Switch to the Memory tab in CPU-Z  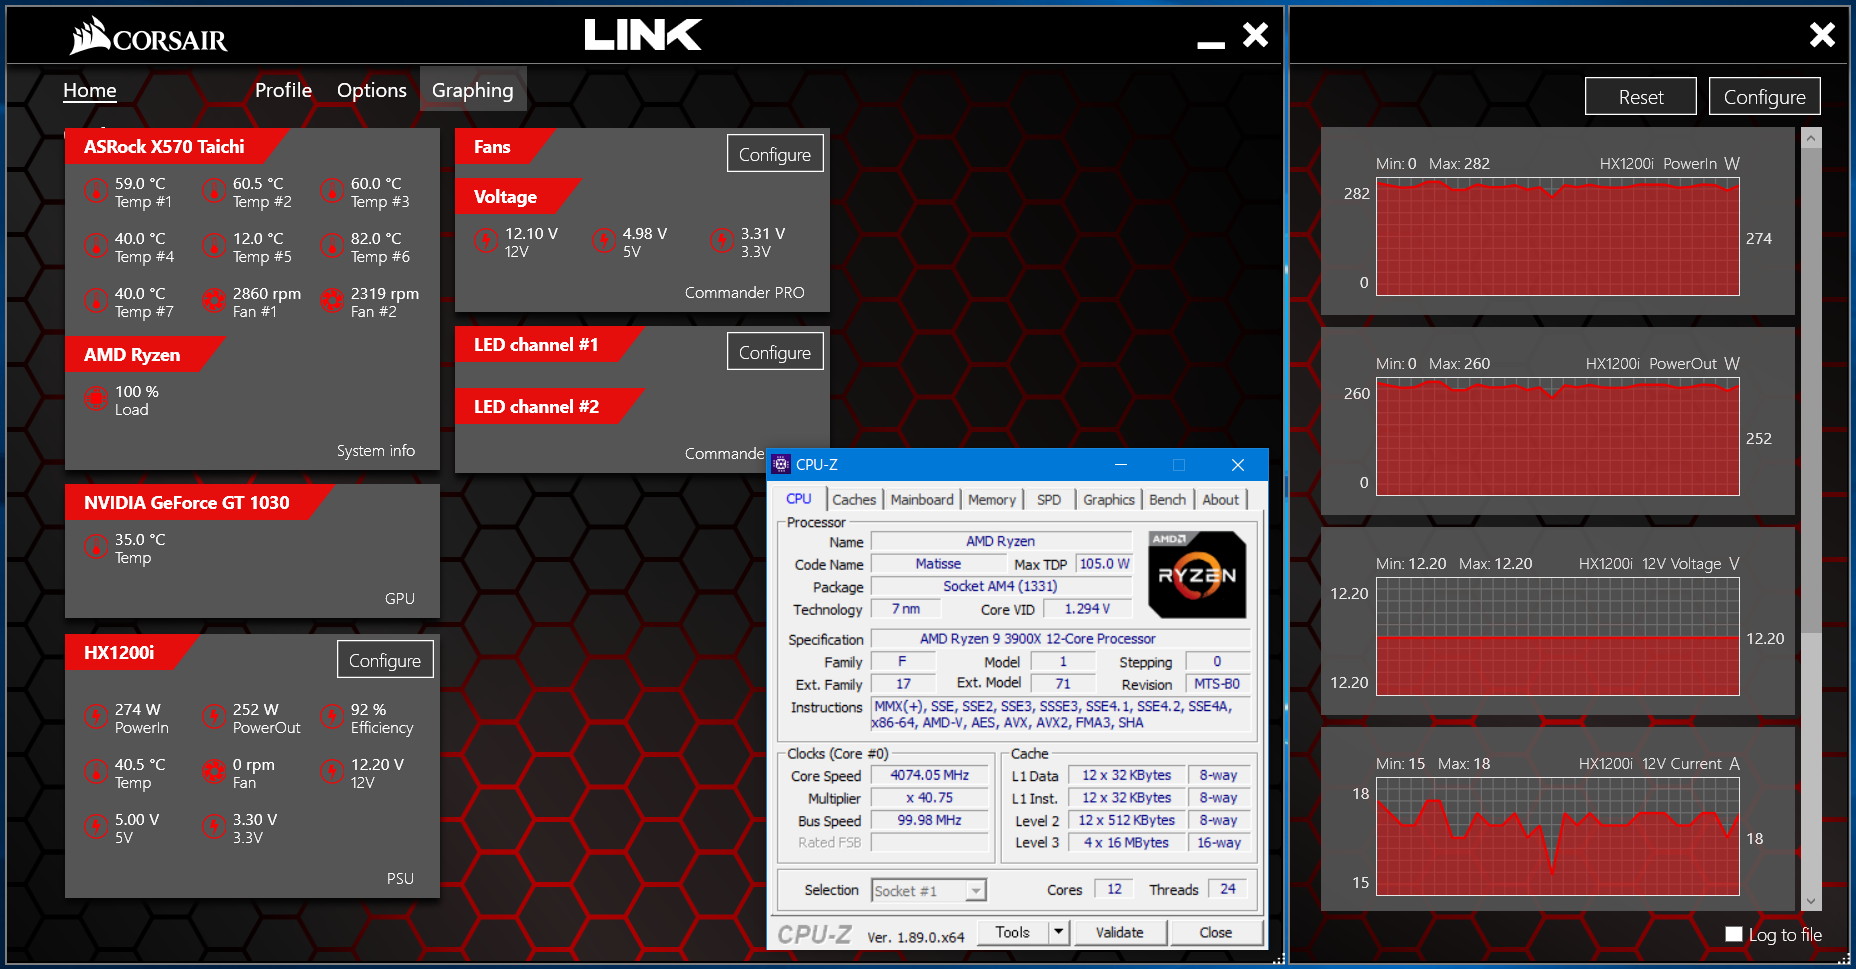[992, 500]
